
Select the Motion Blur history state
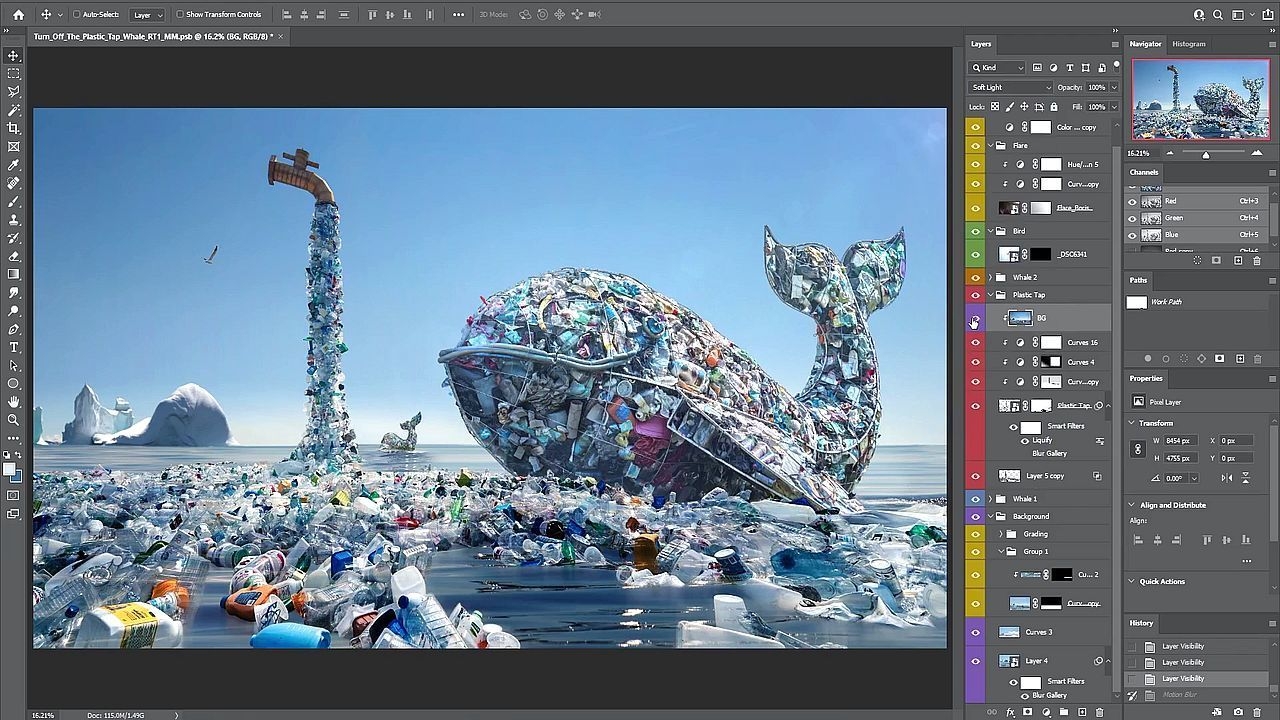click(x=1199, y=695)
